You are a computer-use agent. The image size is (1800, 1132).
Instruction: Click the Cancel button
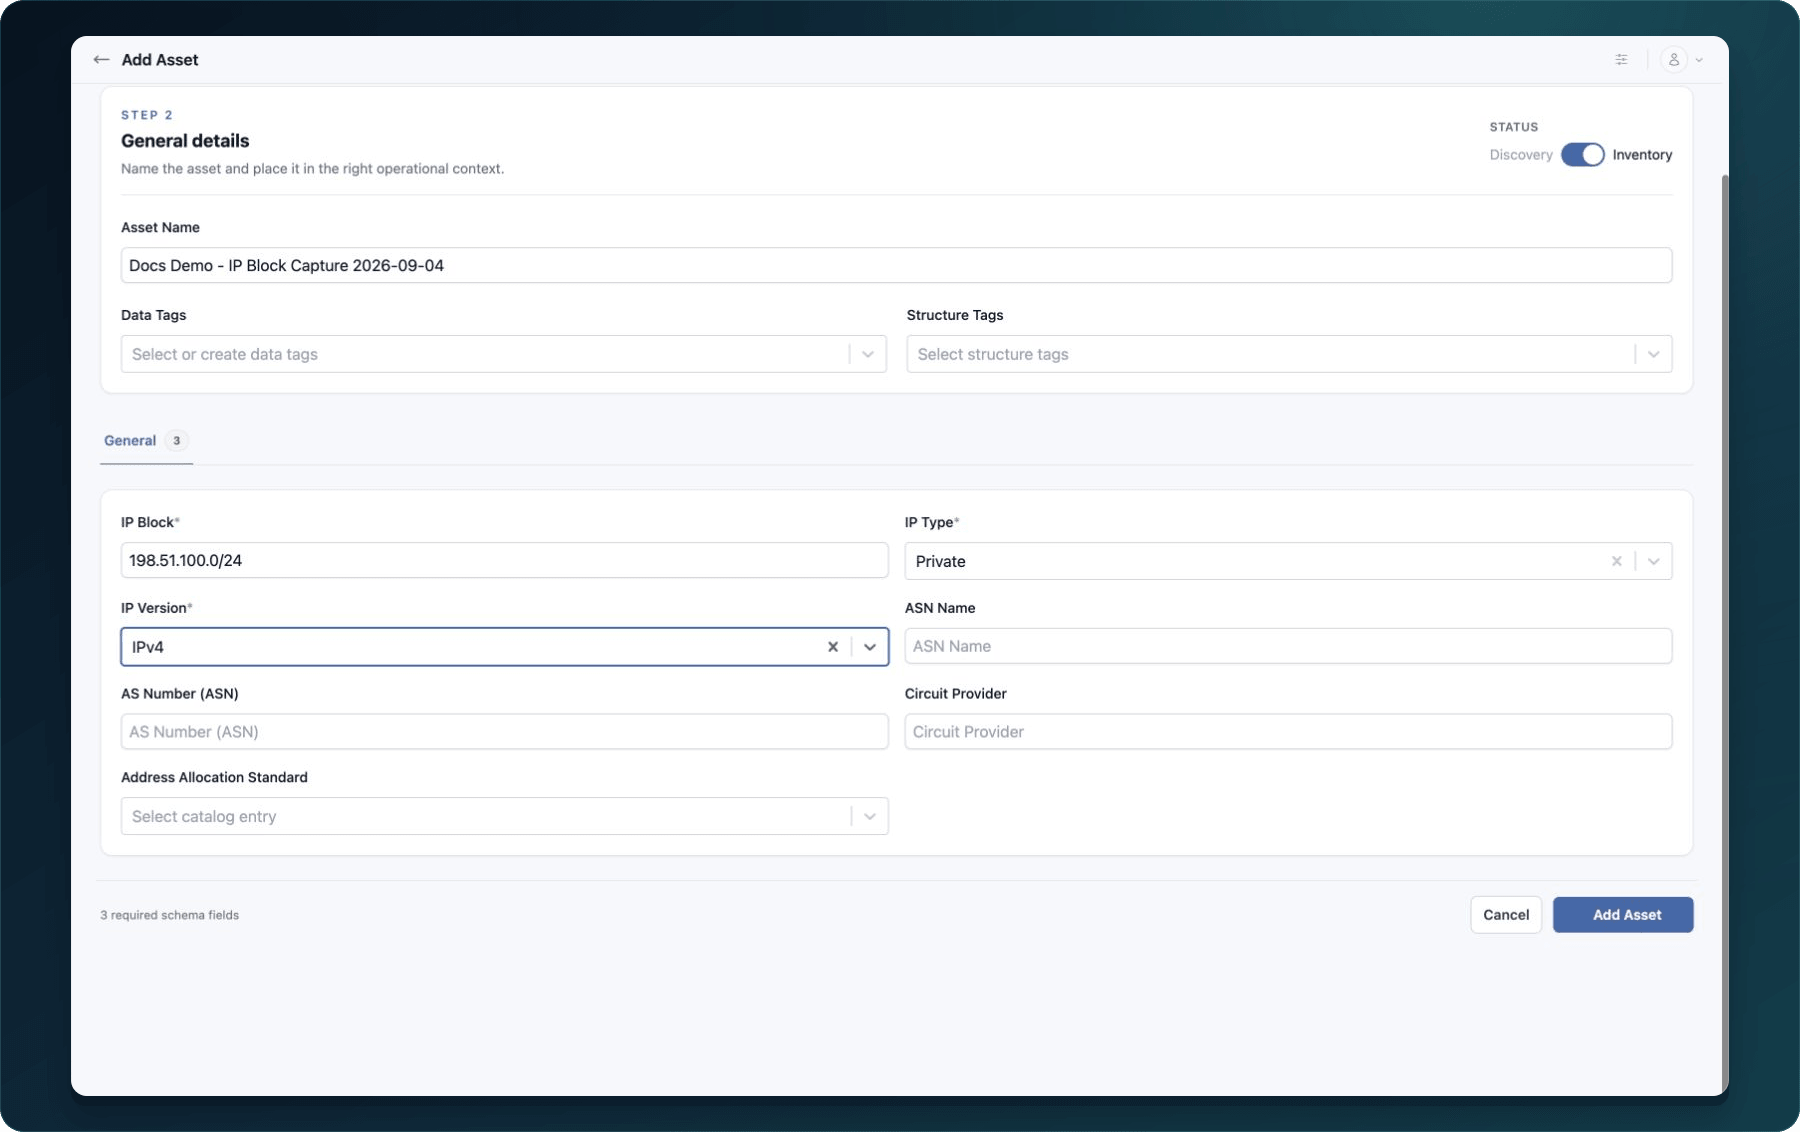(1506, 915)
